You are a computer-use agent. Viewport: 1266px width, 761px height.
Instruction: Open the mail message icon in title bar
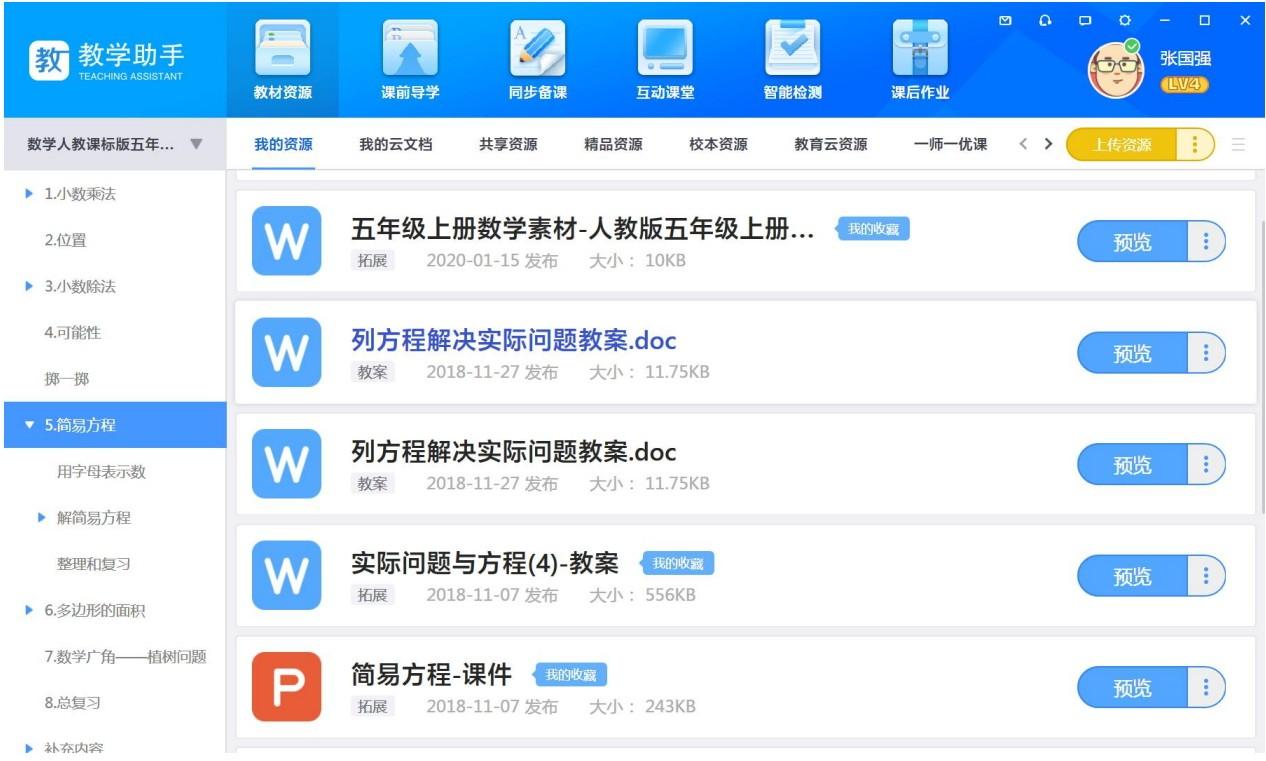click(1006, 20)
